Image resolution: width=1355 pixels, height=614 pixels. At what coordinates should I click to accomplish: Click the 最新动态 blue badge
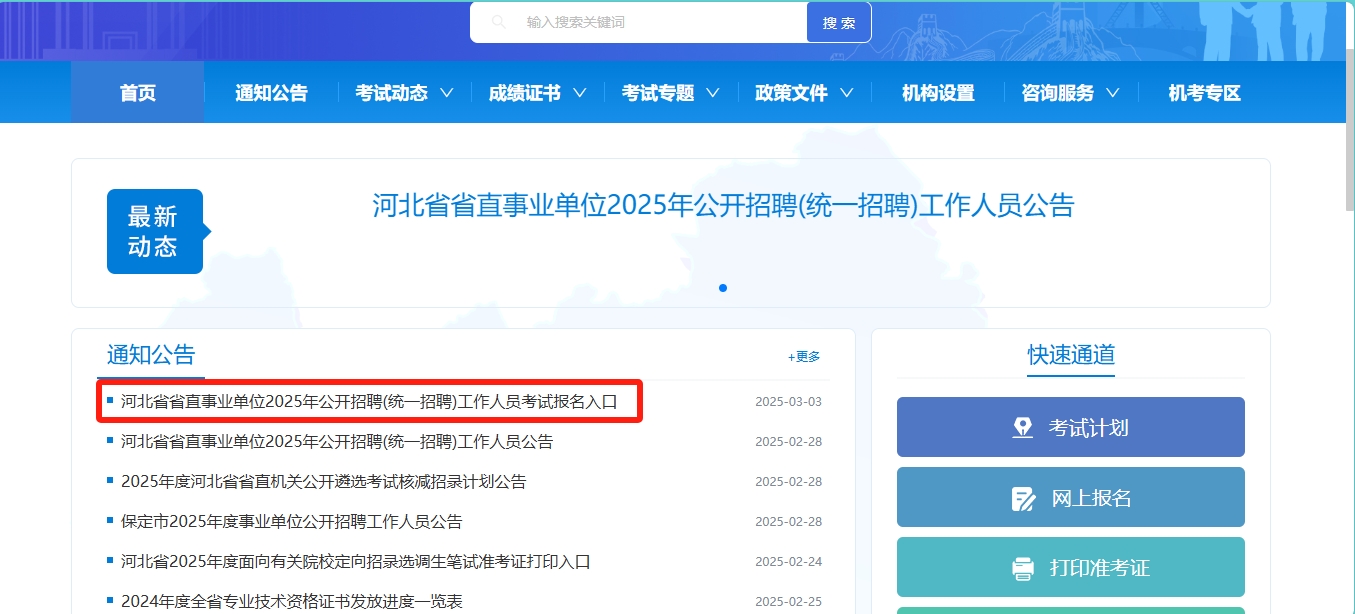(x=155, y=231)
